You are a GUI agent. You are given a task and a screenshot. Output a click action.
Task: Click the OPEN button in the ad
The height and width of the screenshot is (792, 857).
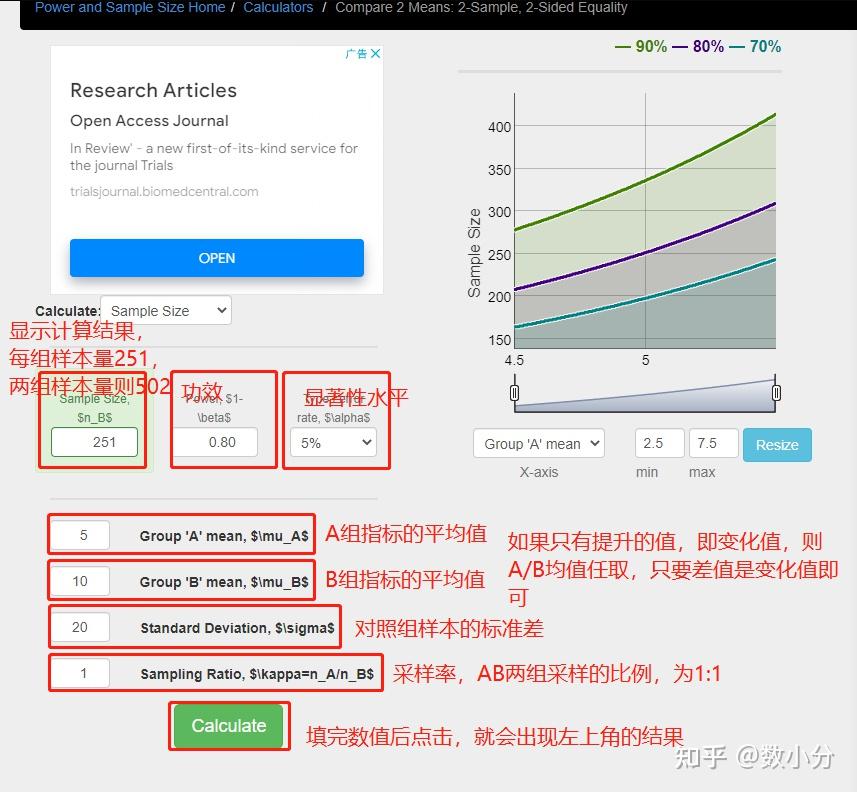[216, 258]
